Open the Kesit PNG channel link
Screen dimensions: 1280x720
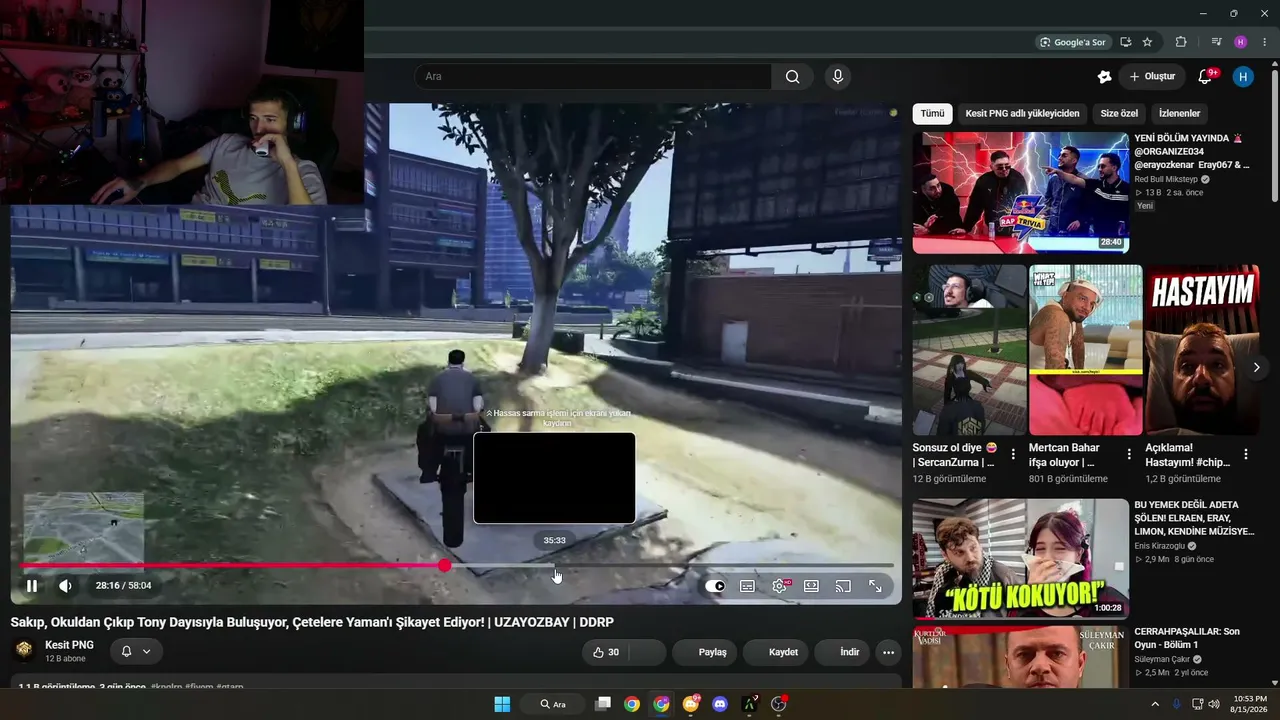[69, 645]
